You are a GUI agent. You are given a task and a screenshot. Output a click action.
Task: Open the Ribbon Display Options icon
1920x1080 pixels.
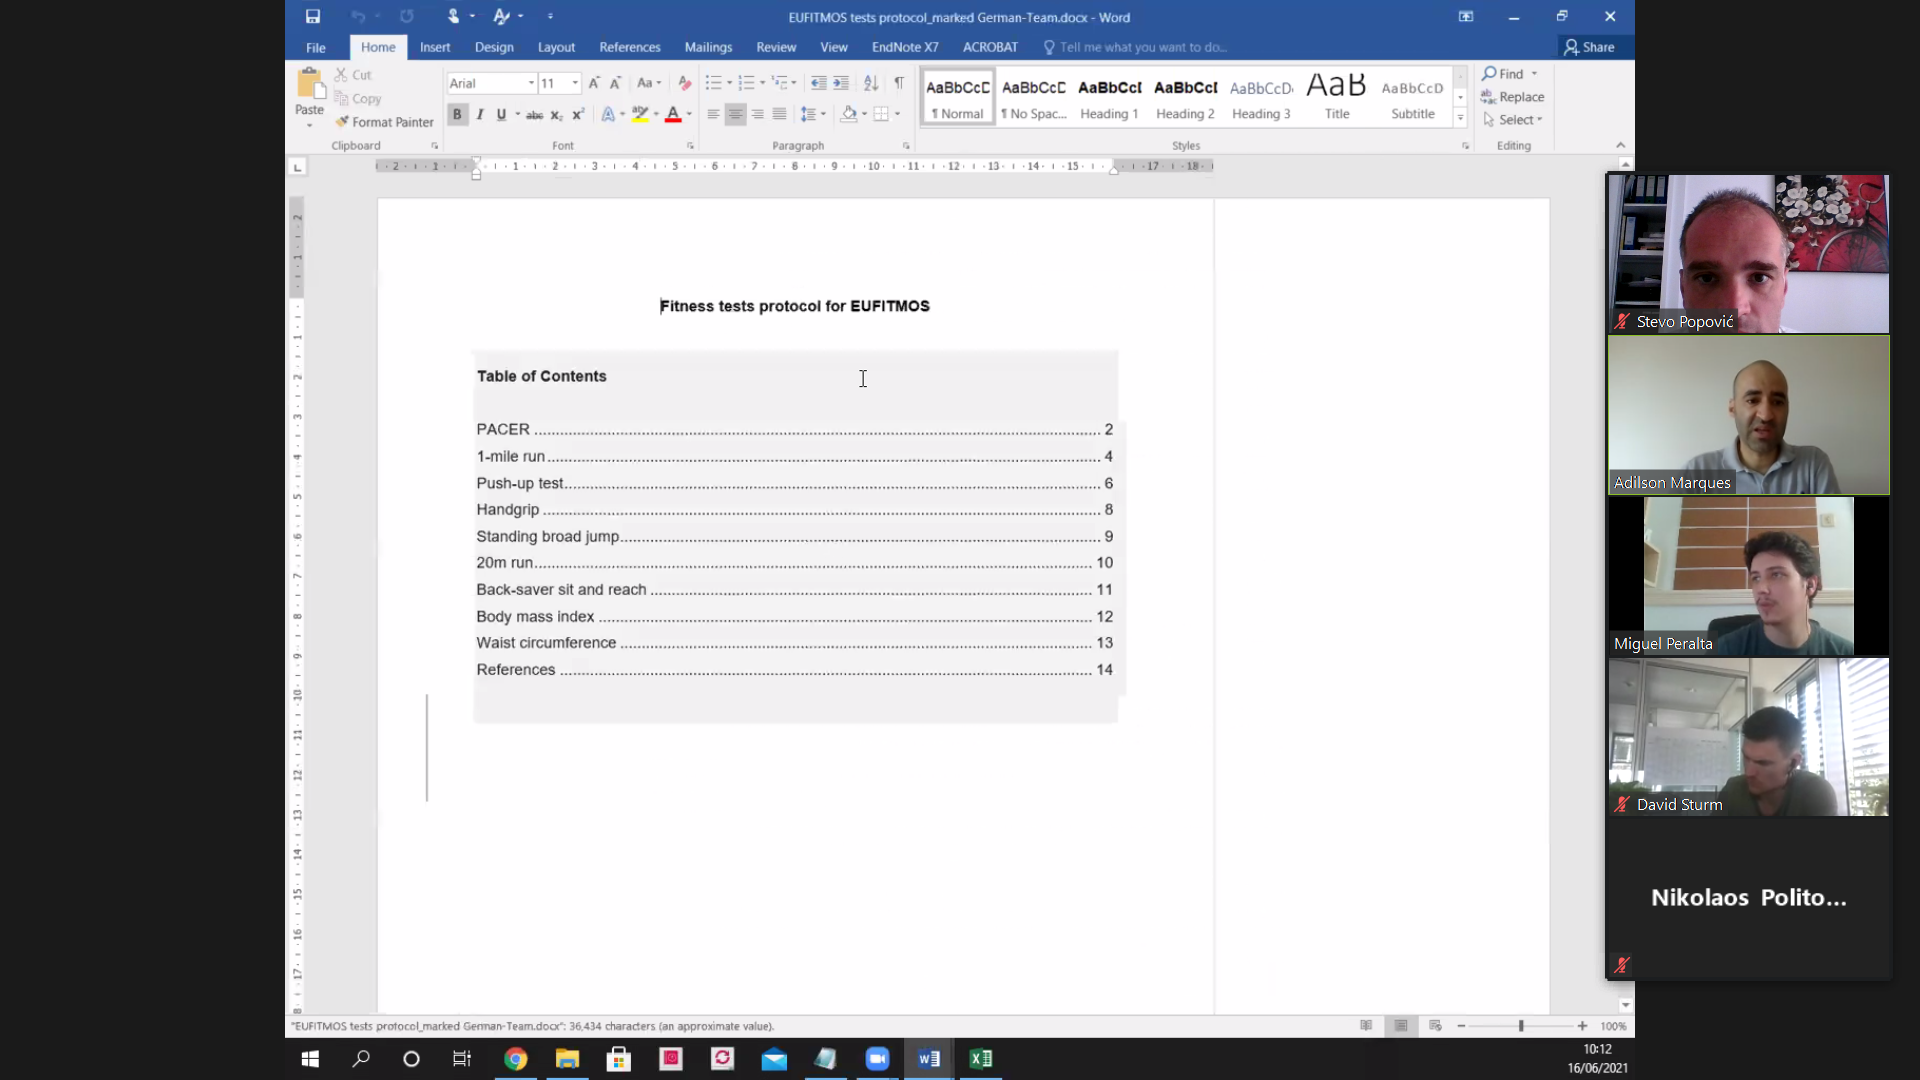pos(1466,16)
